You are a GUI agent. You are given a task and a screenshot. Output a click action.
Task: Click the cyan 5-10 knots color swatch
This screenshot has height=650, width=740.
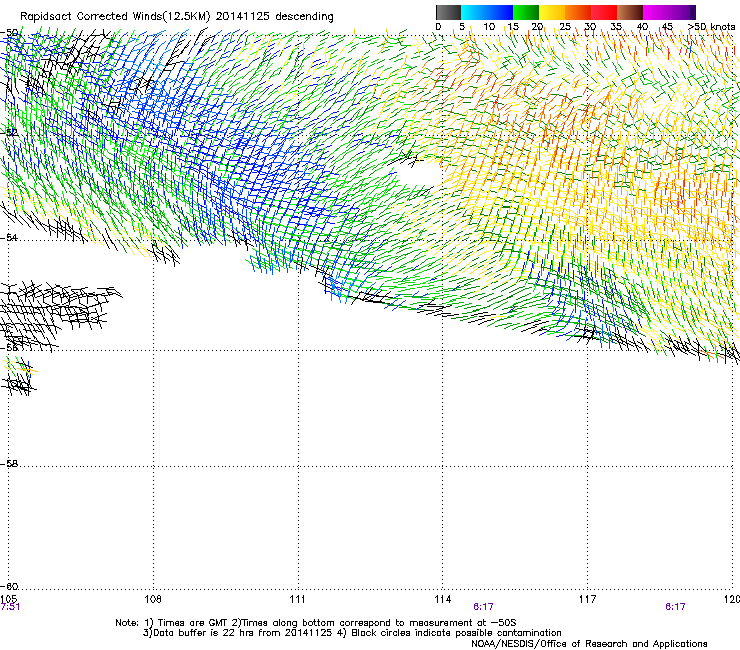click(x=473, y=12)
